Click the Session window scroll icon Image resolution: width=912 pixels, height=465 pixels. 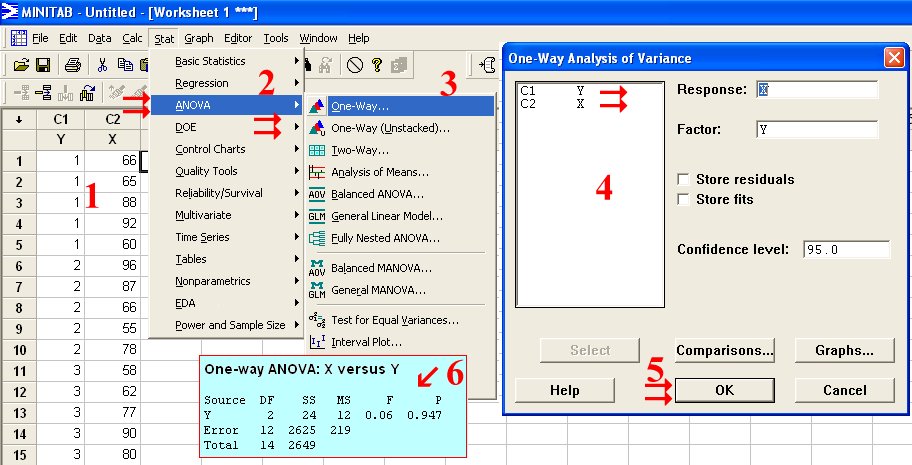(x=487, y=65)
